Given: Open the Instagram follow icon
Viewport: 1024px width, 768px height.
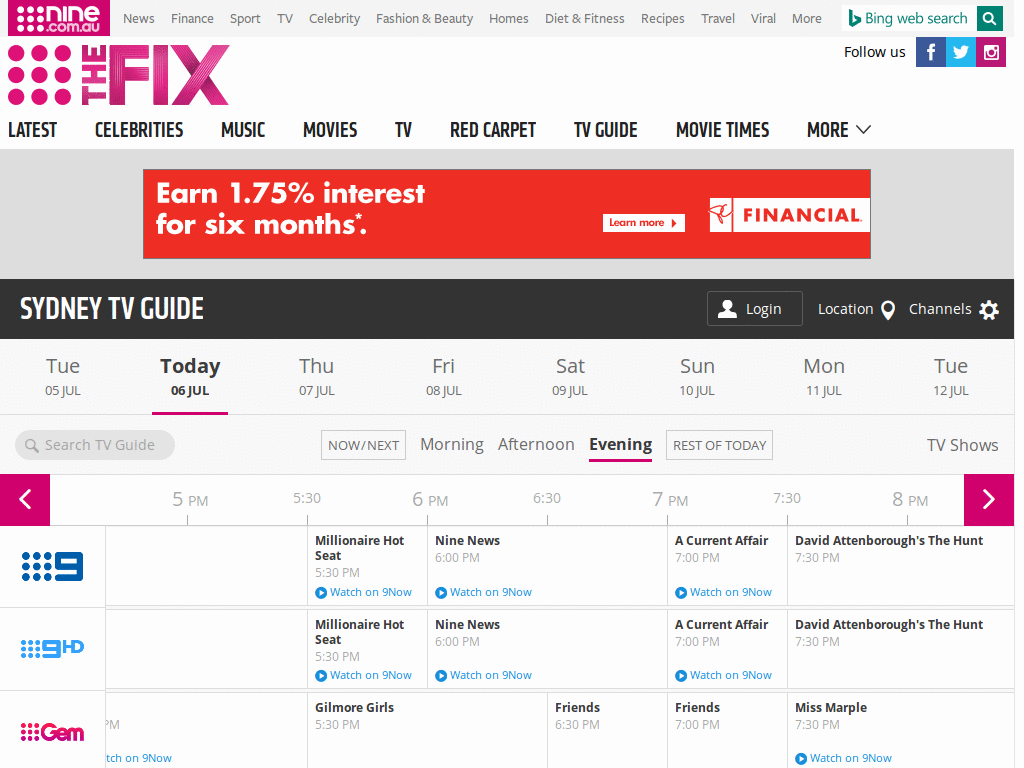Looking at the screenshot, I should 991,52.
